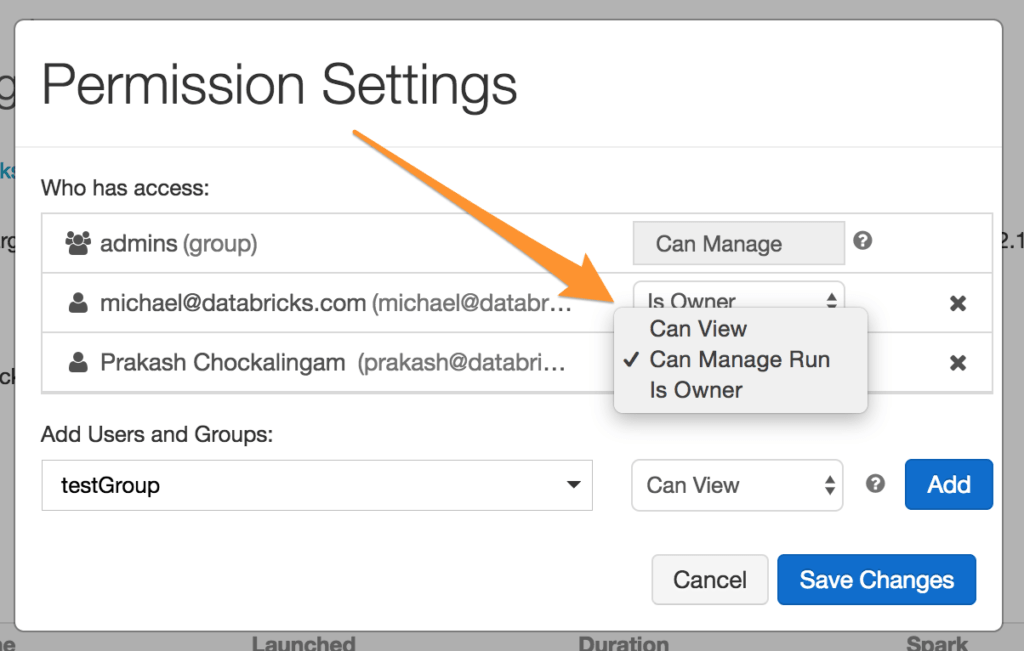Click Prakash Chockalingam user icon
1024x651 pixels.
tap(77, 362)
